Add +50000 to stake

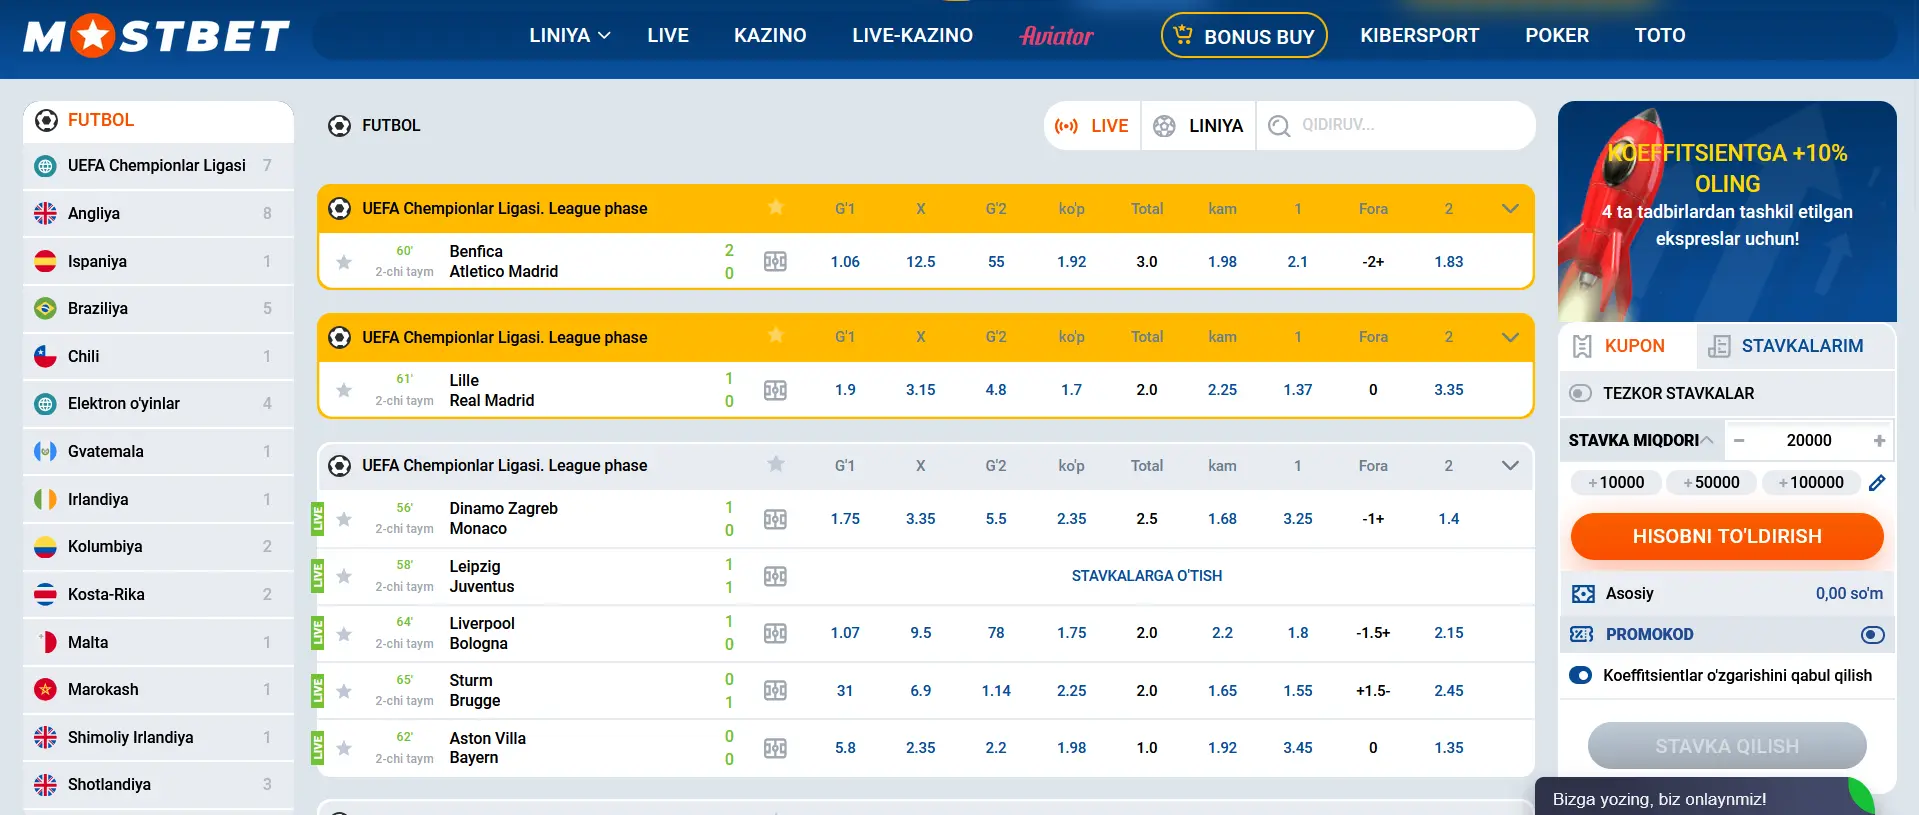coord(1711,483)
